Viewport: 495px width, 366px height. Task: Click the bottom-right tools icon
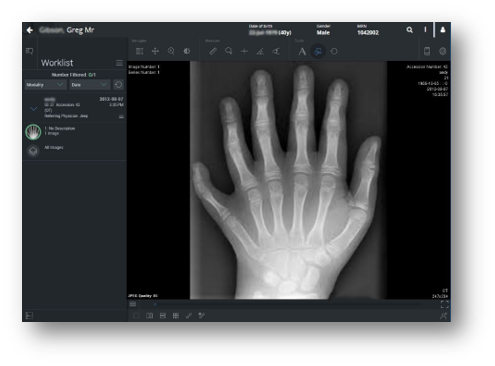pyautogui.click(x=443, y=316)
